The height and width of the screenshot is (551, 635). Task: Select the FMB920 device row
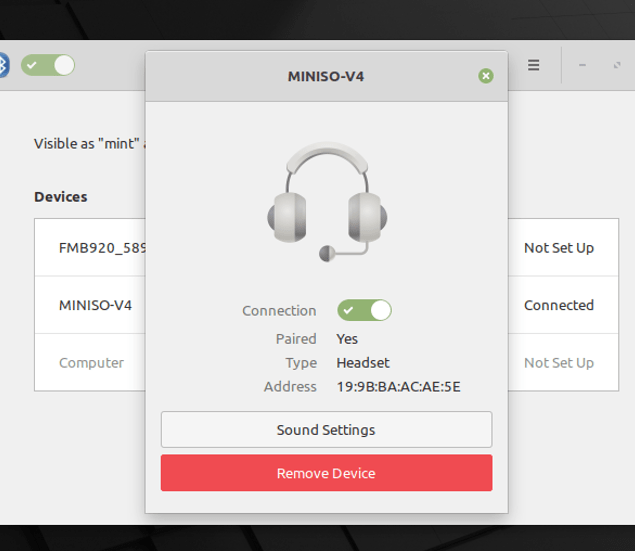point(326,248)
